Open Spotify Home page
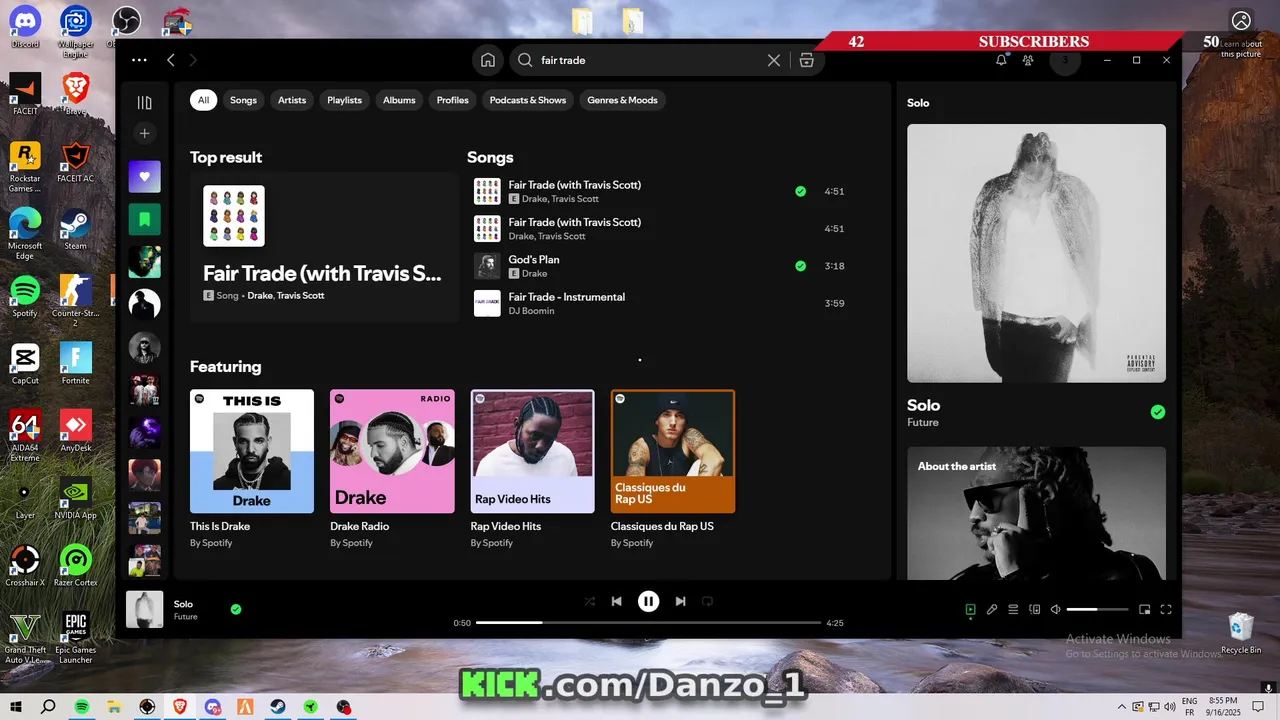The image size is (1280, 720). pos(488,60)
